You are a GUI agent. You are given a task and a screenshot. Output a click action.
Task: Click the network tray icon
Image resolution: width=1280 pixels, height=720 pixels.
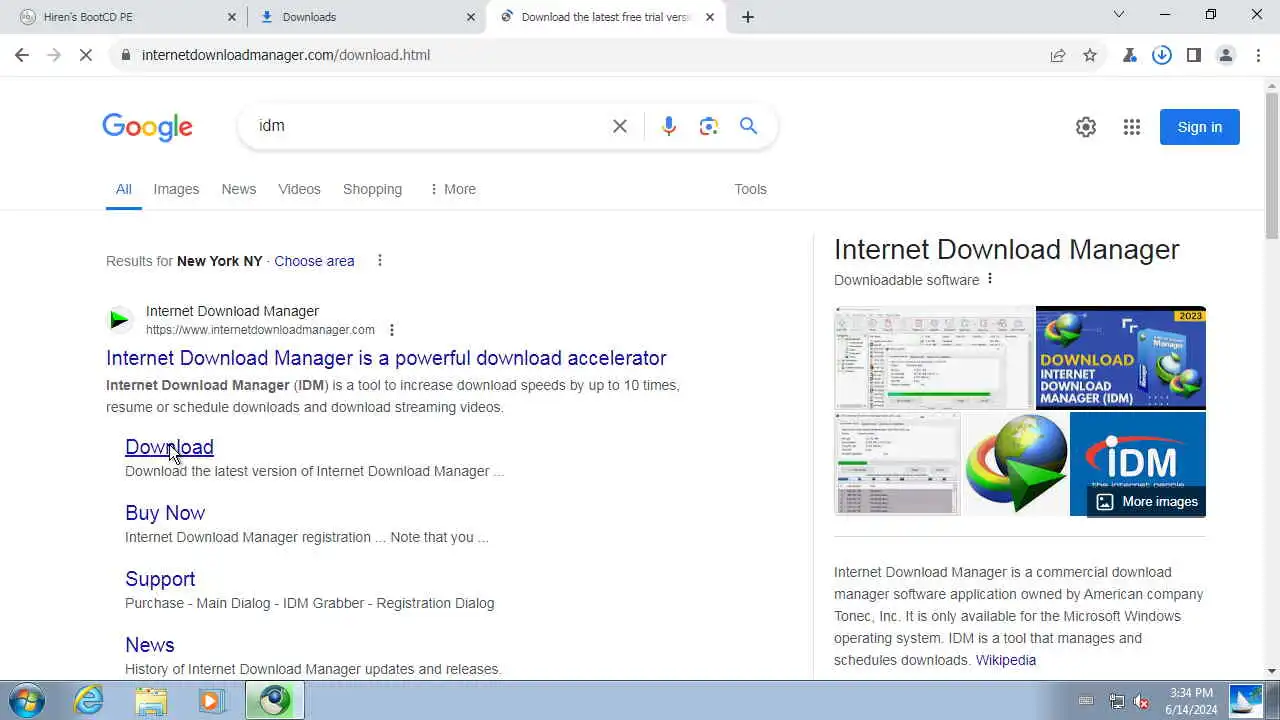coord(1117,701)
